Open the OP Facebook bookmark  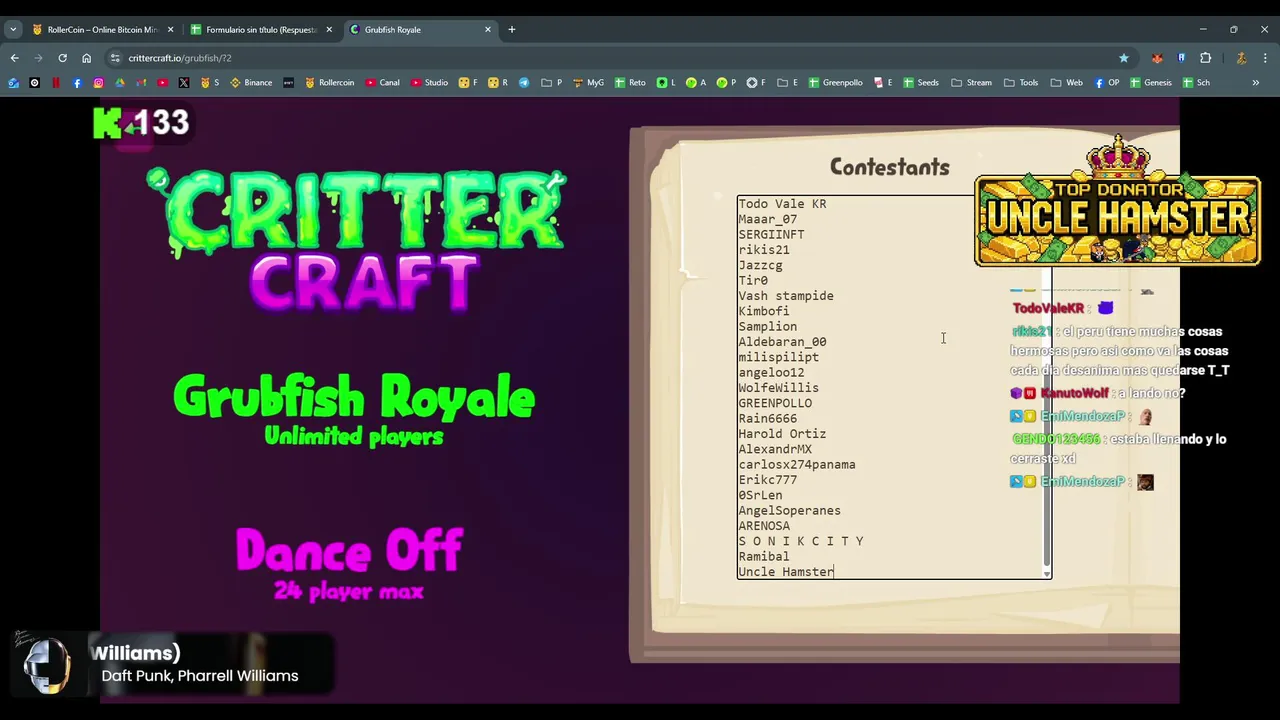point(1107,82)
